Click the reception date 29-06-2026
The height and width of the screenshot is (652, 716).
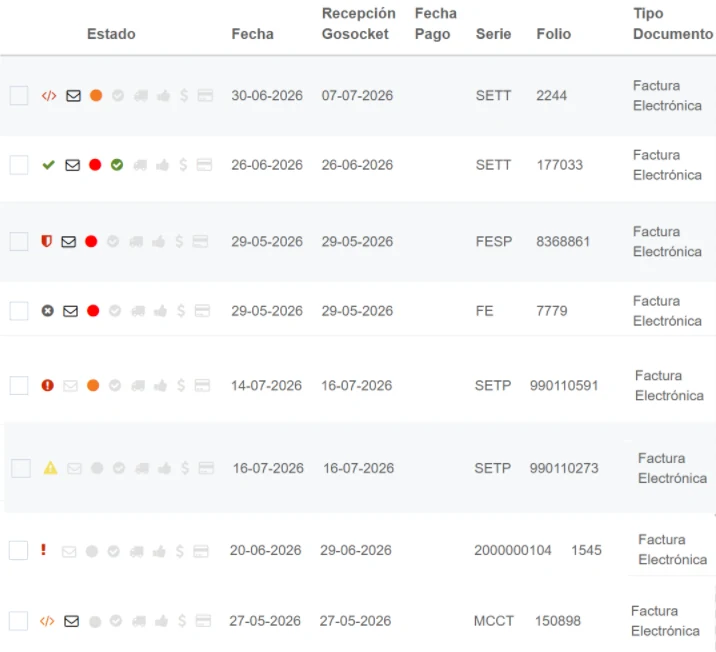coord(356,550)
